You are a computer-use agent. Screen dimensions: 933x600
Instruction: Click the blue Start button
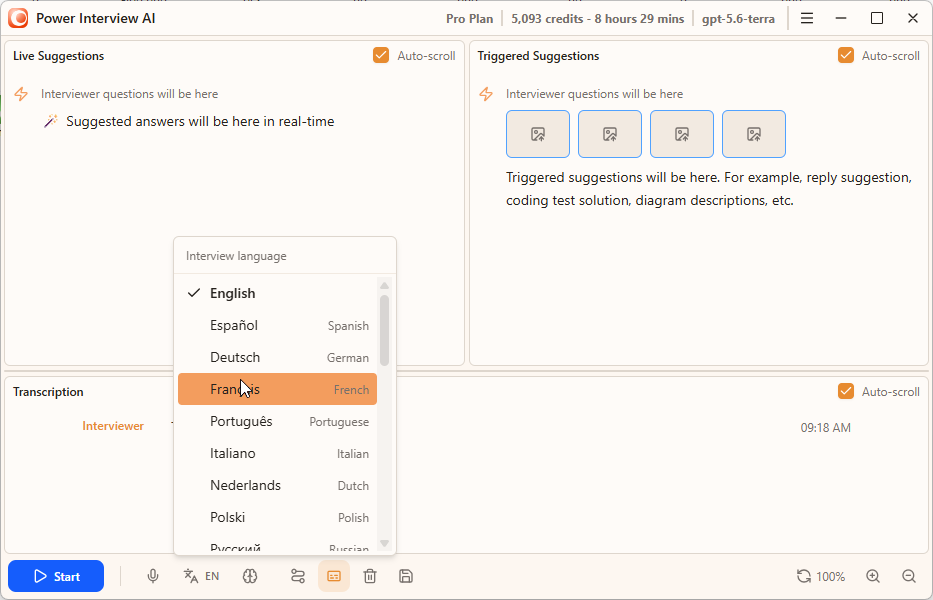click(56, 576)
